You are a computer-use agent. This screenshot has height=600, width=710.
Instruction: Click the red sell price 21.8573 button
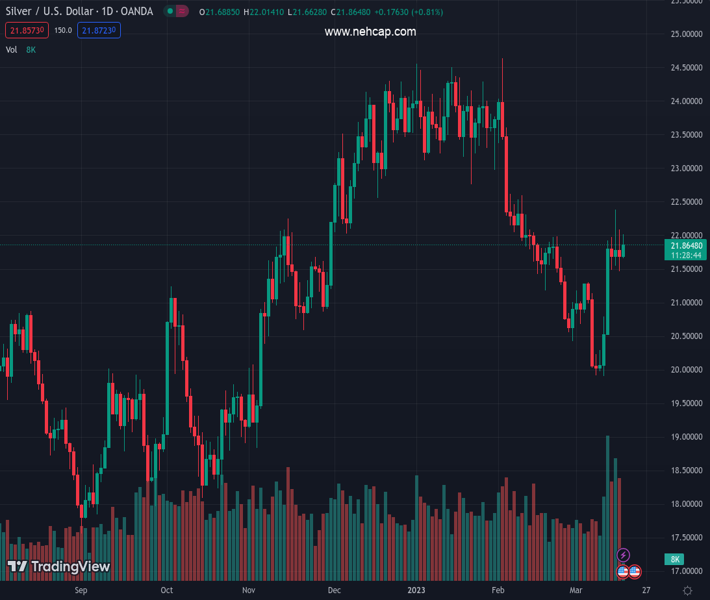(26, 30)
